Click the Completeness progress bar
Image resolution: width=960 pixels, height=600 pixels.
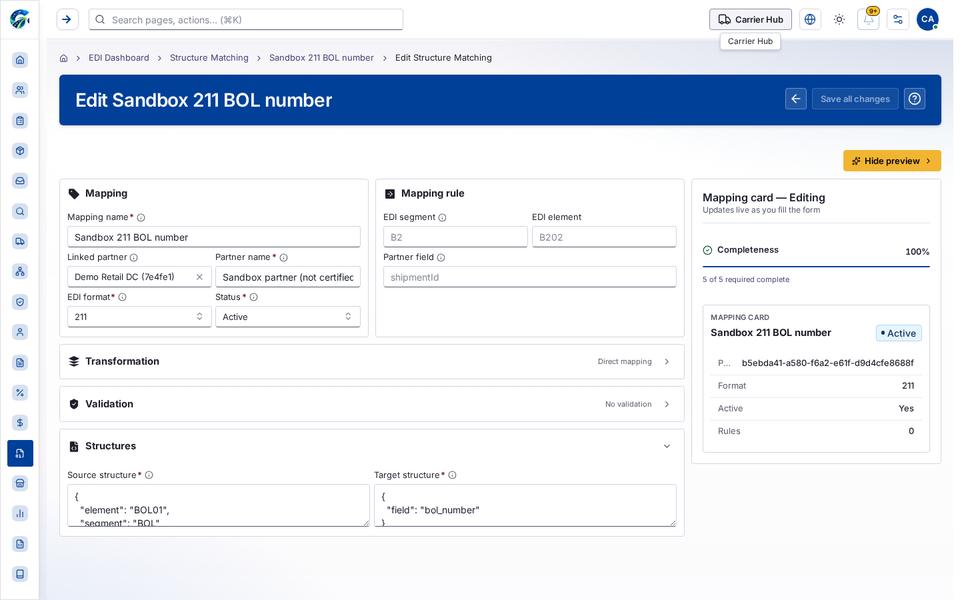(x=816, y=267)
